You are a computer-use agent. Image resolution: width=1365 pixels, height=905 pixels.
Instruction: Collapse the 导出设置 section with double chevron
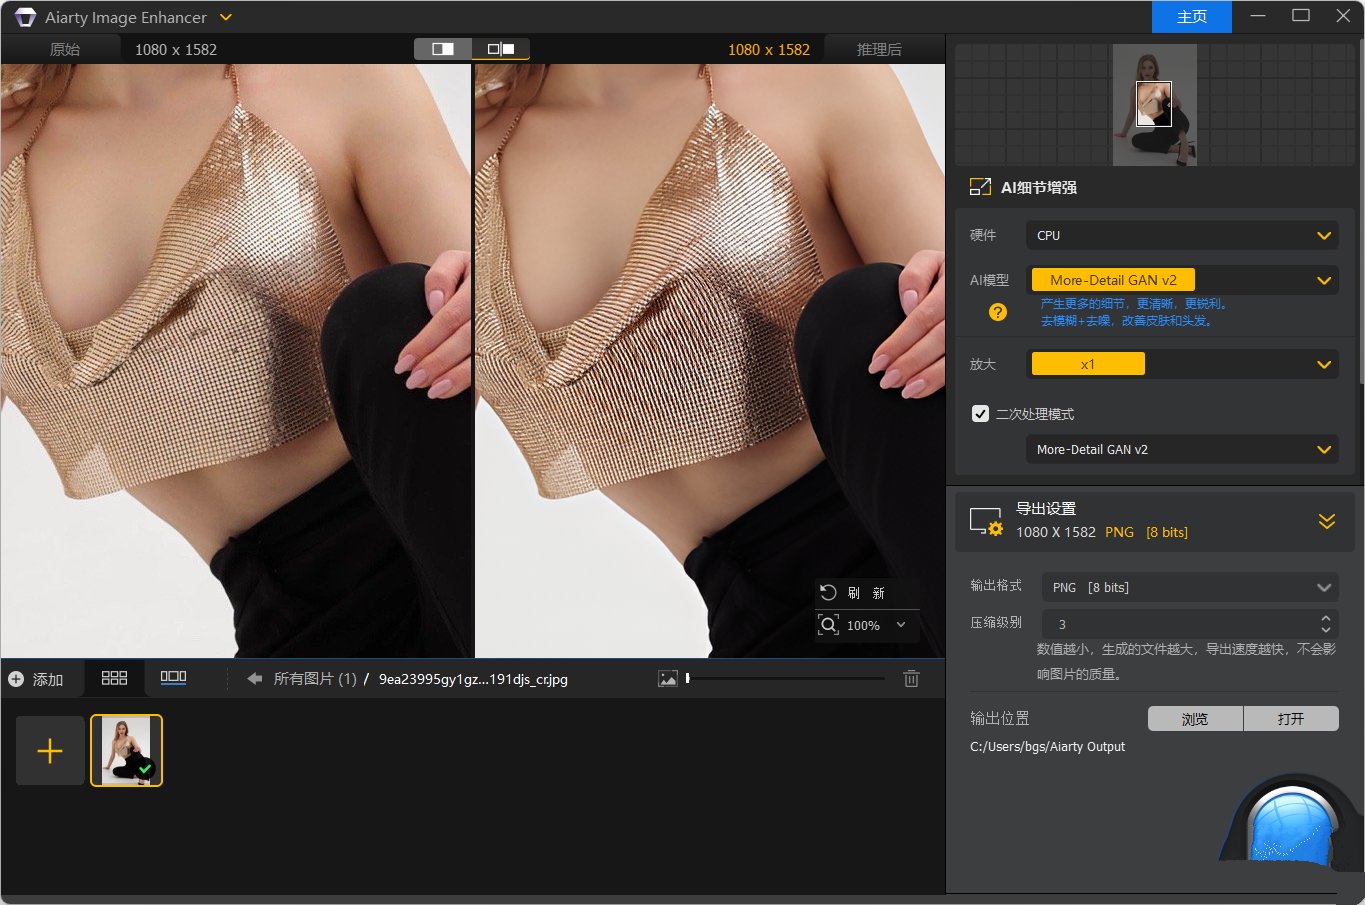(1327, 521)
